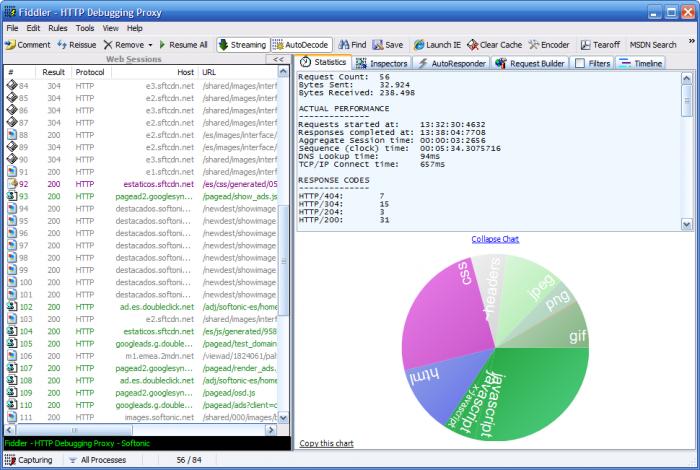The width and height of the screenshot is (700, 470).
Task: Sort sessions by Host column header
Action: (x=154, y=72)
